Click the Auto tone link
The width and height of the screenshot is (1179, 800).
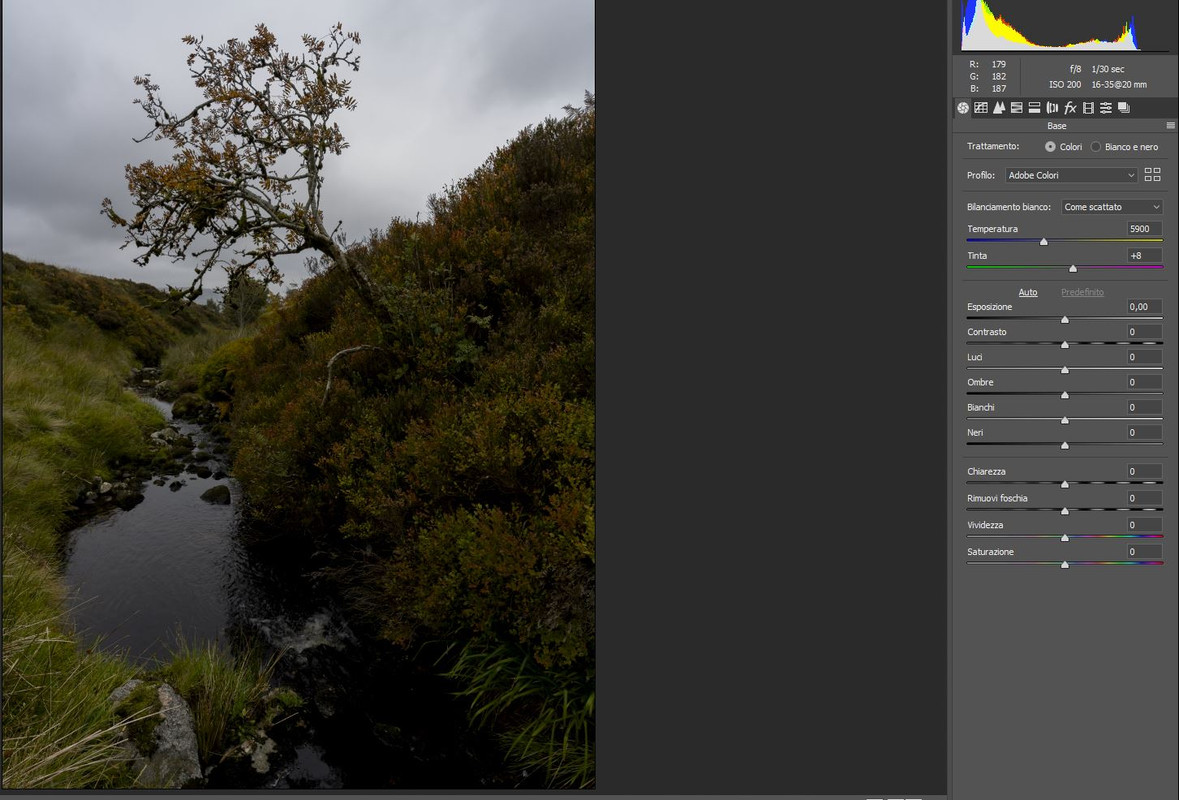pyautogui.click(x=1028, y=292)
